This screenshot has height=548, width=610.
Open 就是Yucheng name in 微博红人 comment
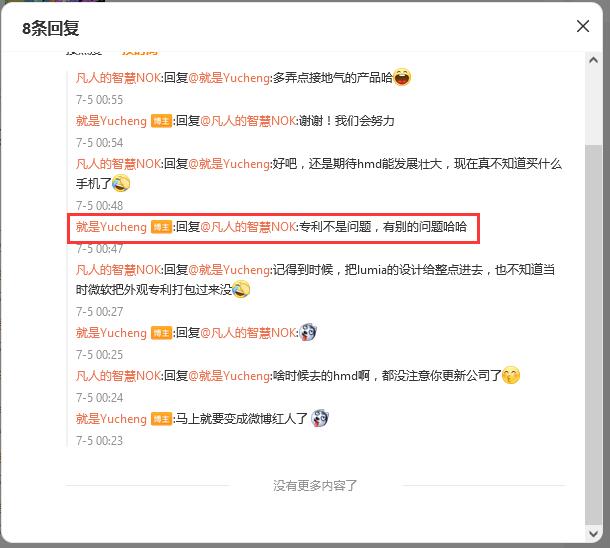tap(111, 419)
